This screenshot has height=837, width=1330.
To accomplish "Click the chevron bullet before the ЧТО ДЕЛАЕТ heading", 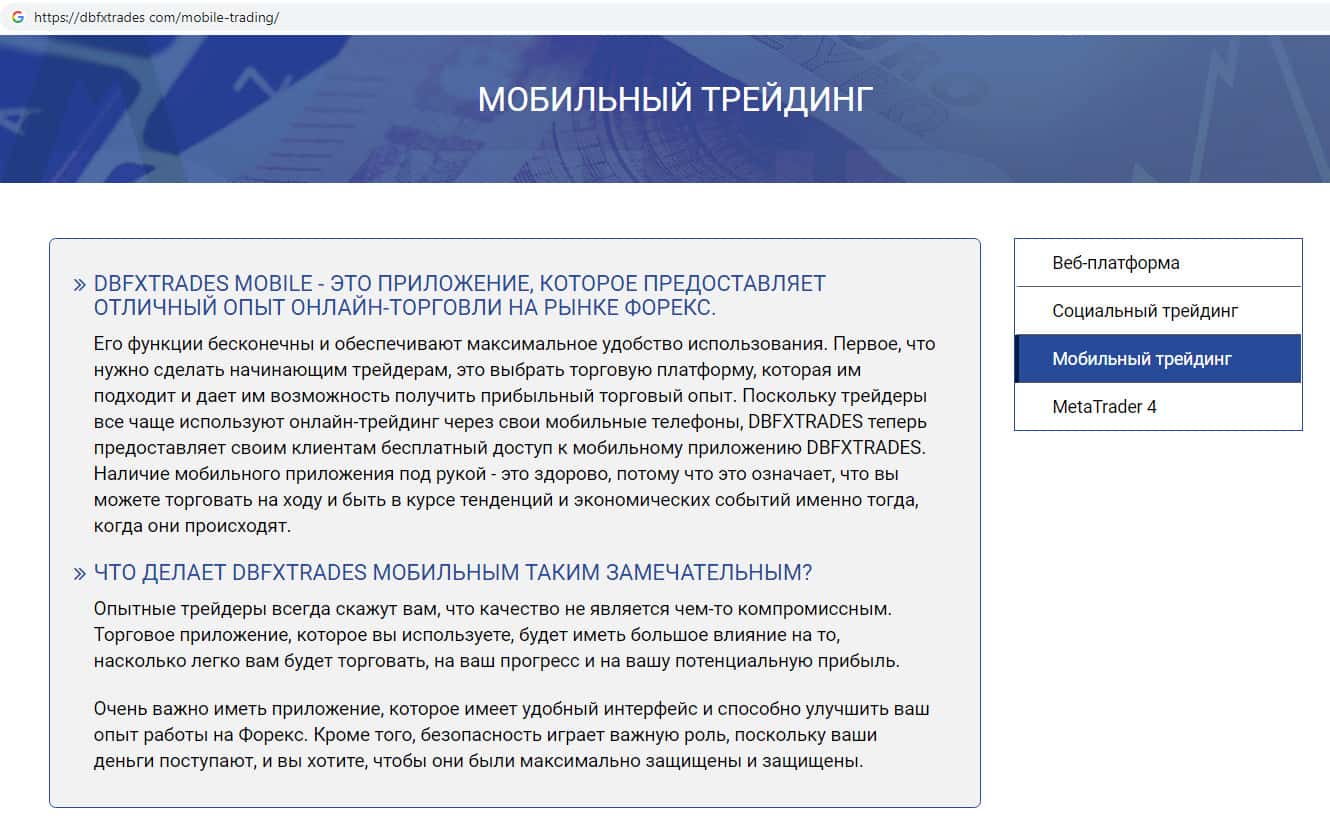I will [80, 574].
